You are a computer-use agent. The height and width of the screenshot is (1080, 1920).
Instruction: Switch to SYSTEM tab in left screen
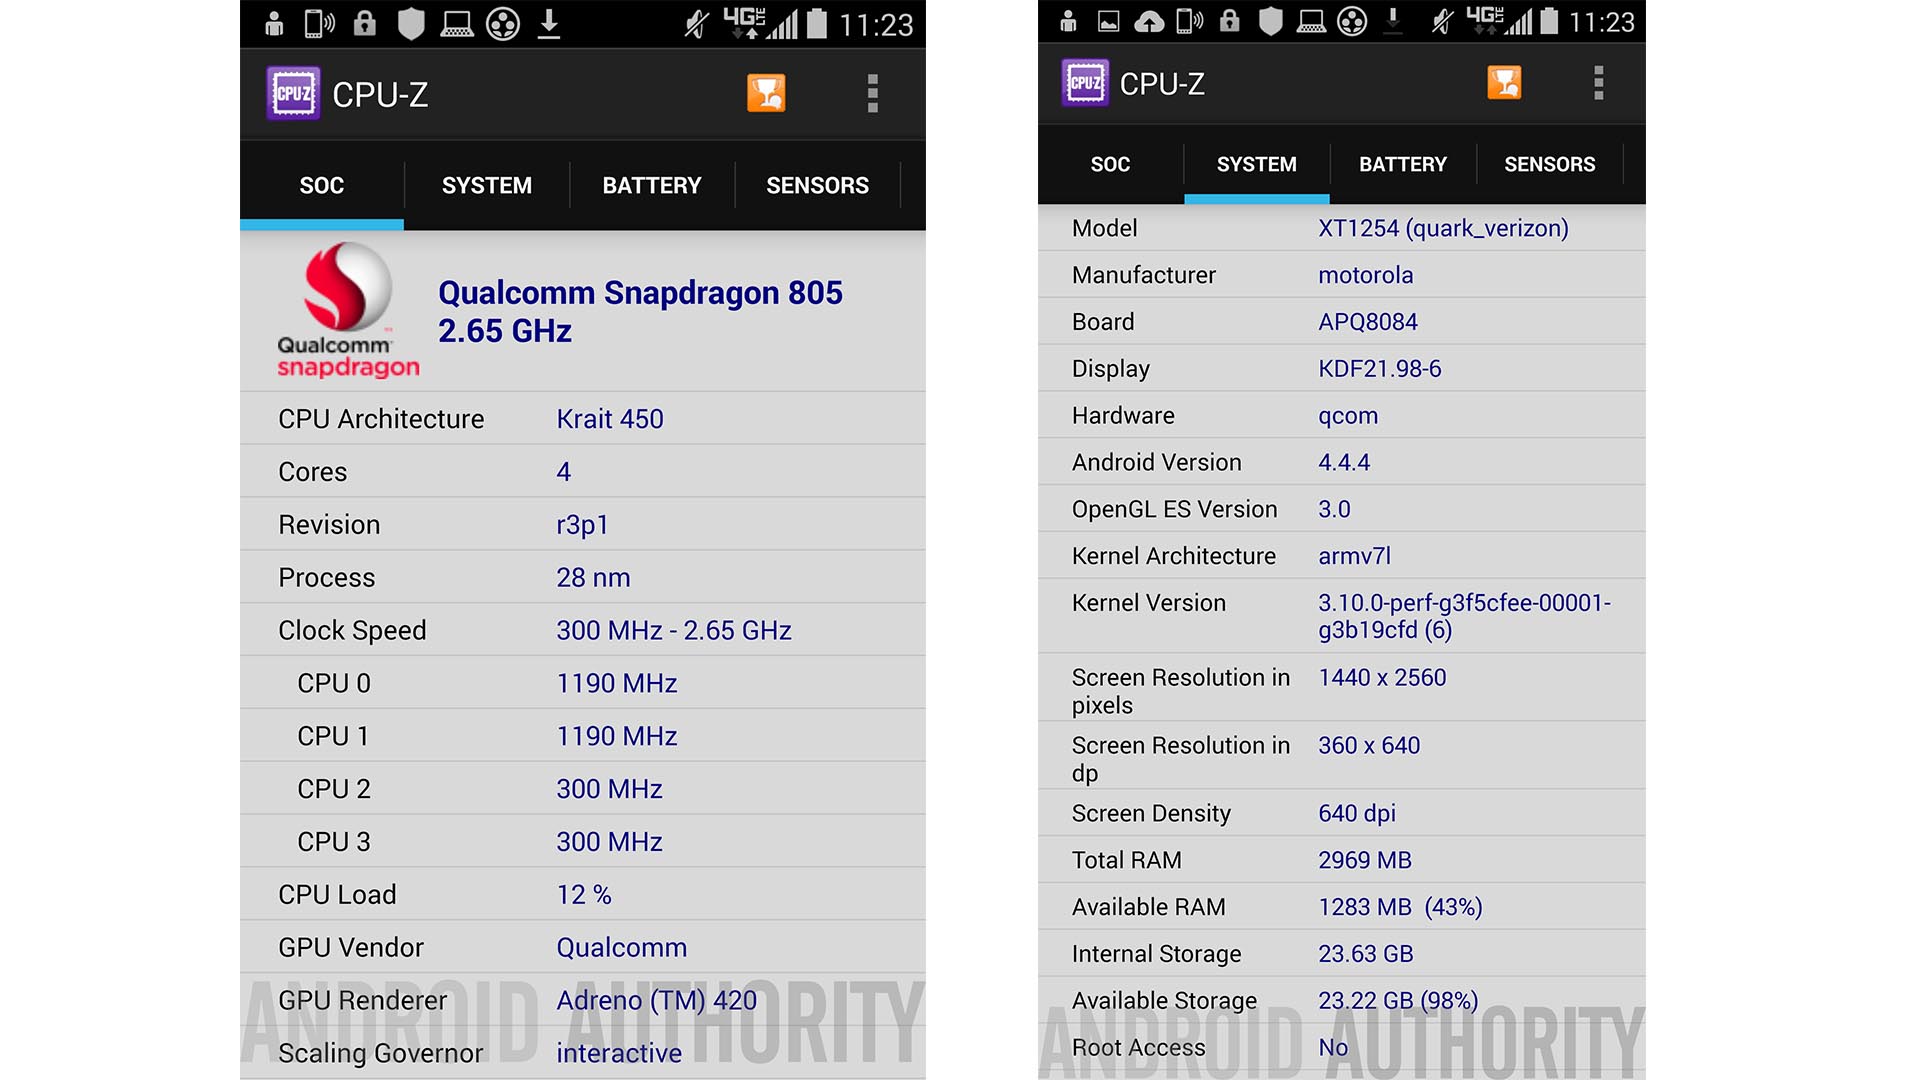click(487, 186)
